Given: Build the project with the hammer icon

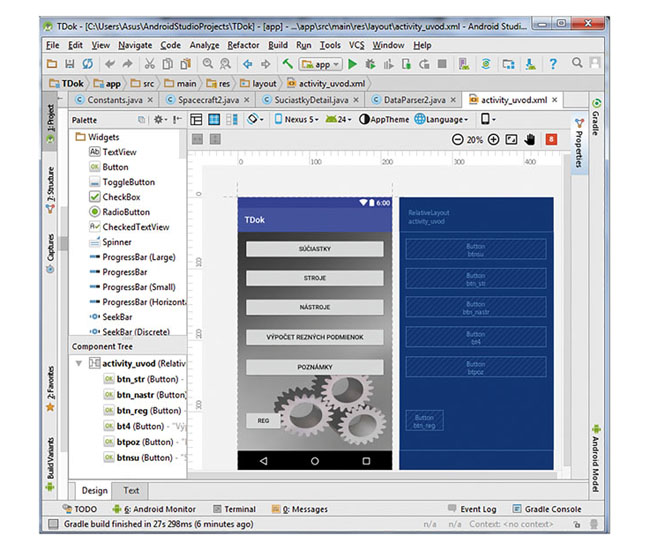Looking at the screenshot, I should [x=287, y=64].
